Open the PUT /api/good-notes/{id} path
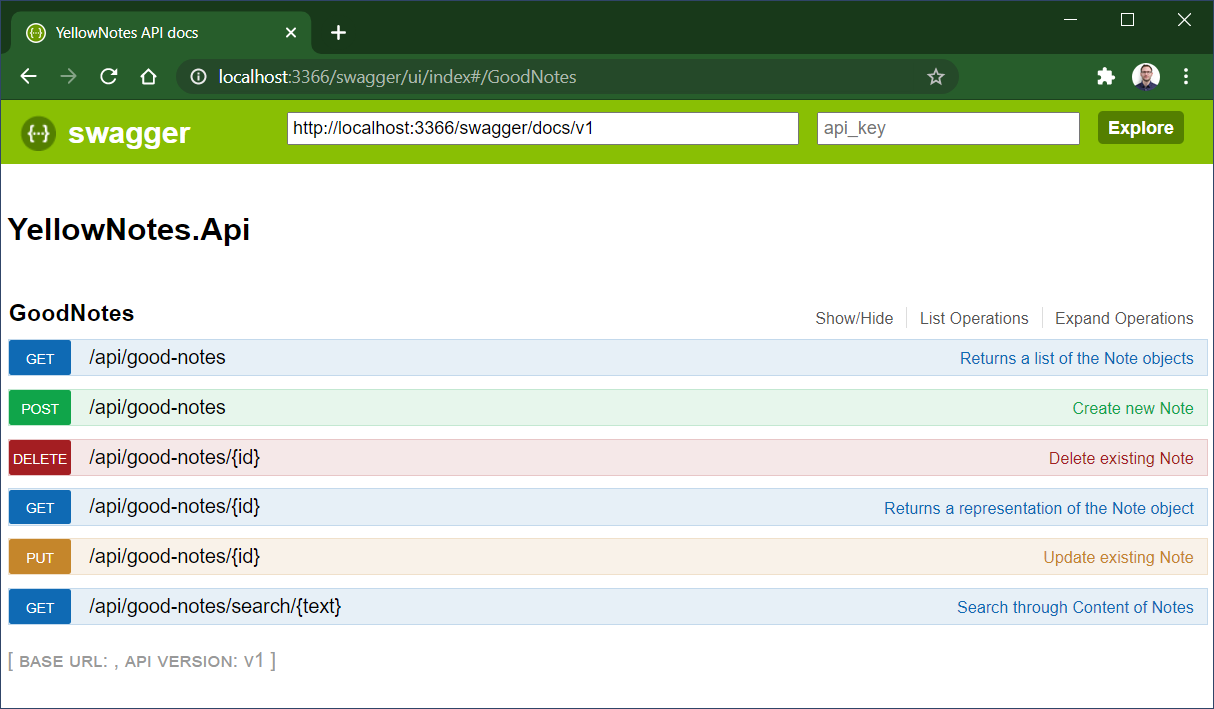 pos(174,556)
